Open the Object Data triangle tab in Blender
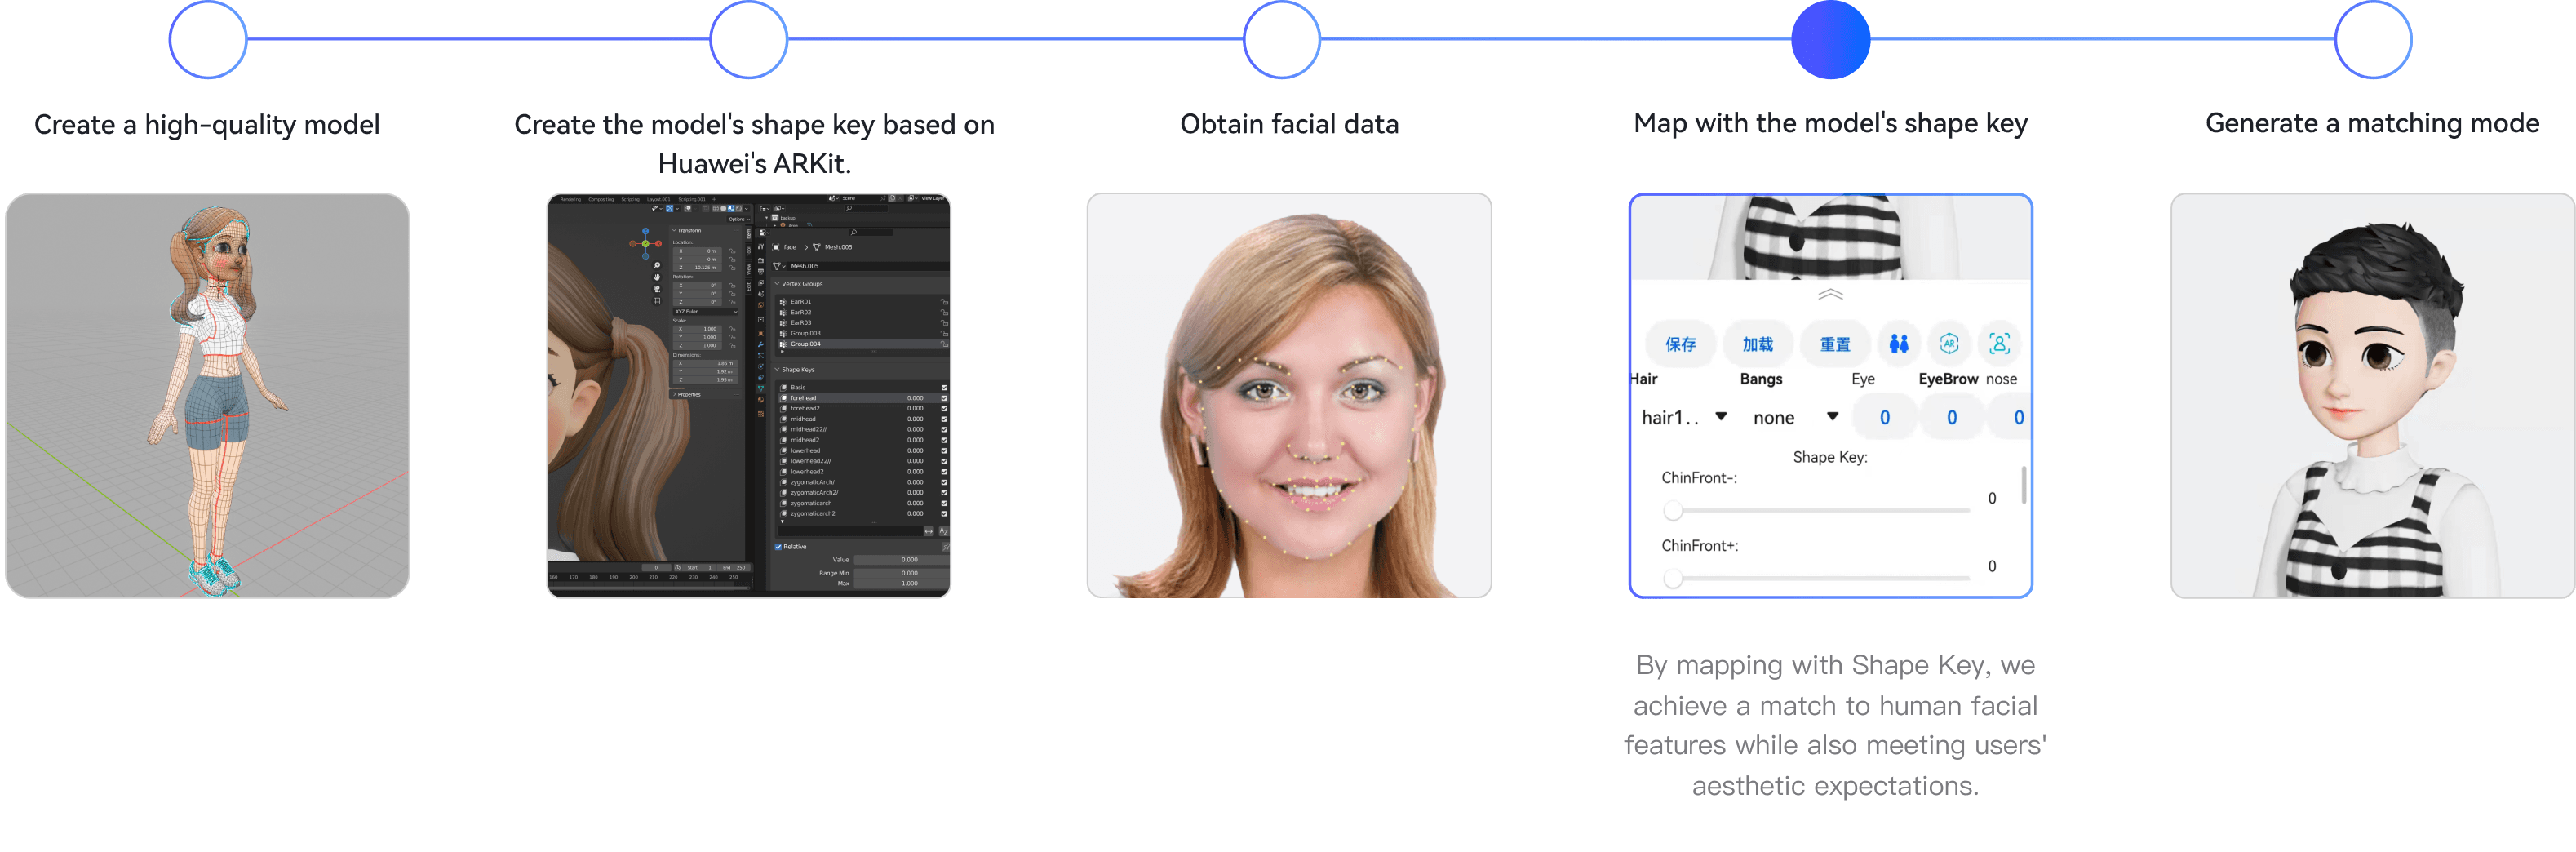Viewport: 2576px width, 852px height. tap(761, 388)
